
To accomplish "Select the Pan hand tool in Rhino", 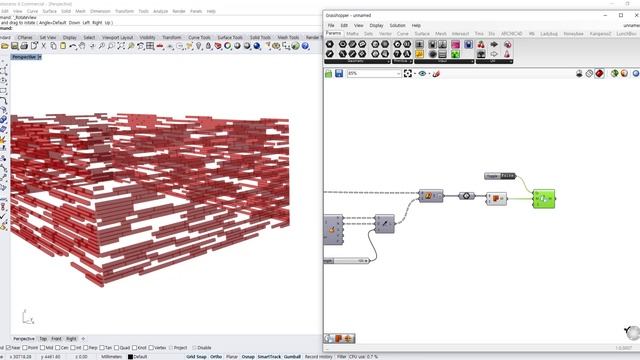I will click(82, 46).
